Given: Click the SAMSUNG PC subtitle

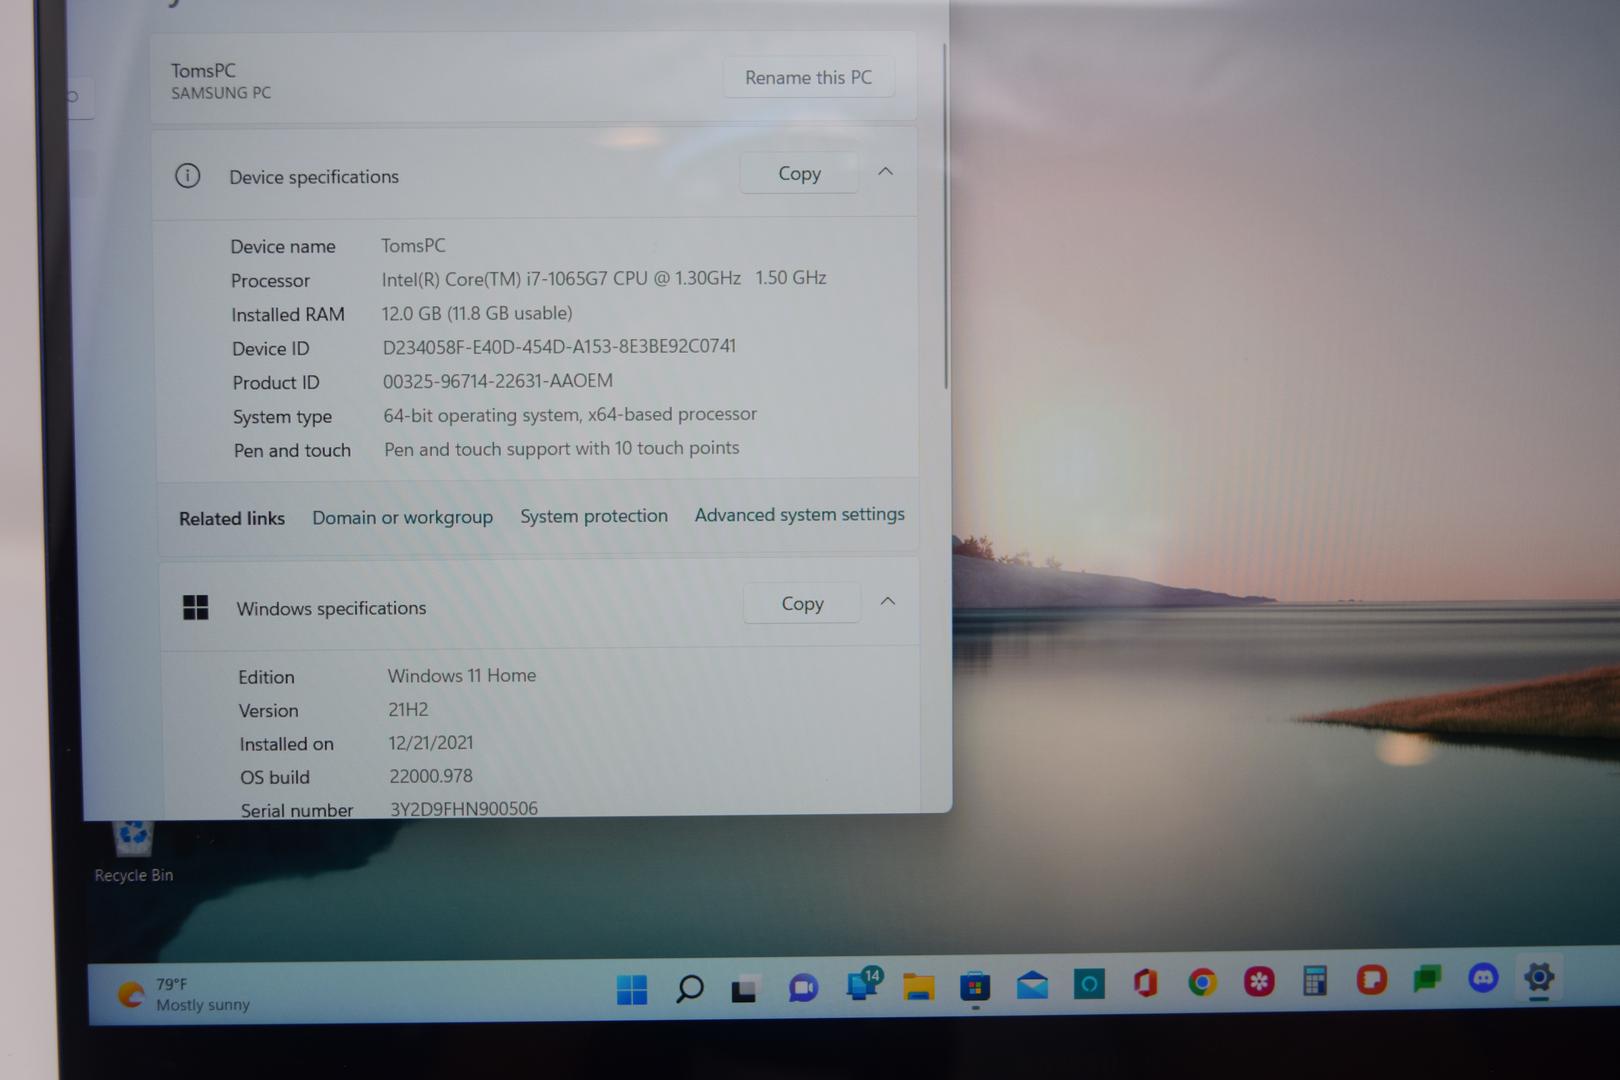Looking at the screenshot, I should [221, 93].
